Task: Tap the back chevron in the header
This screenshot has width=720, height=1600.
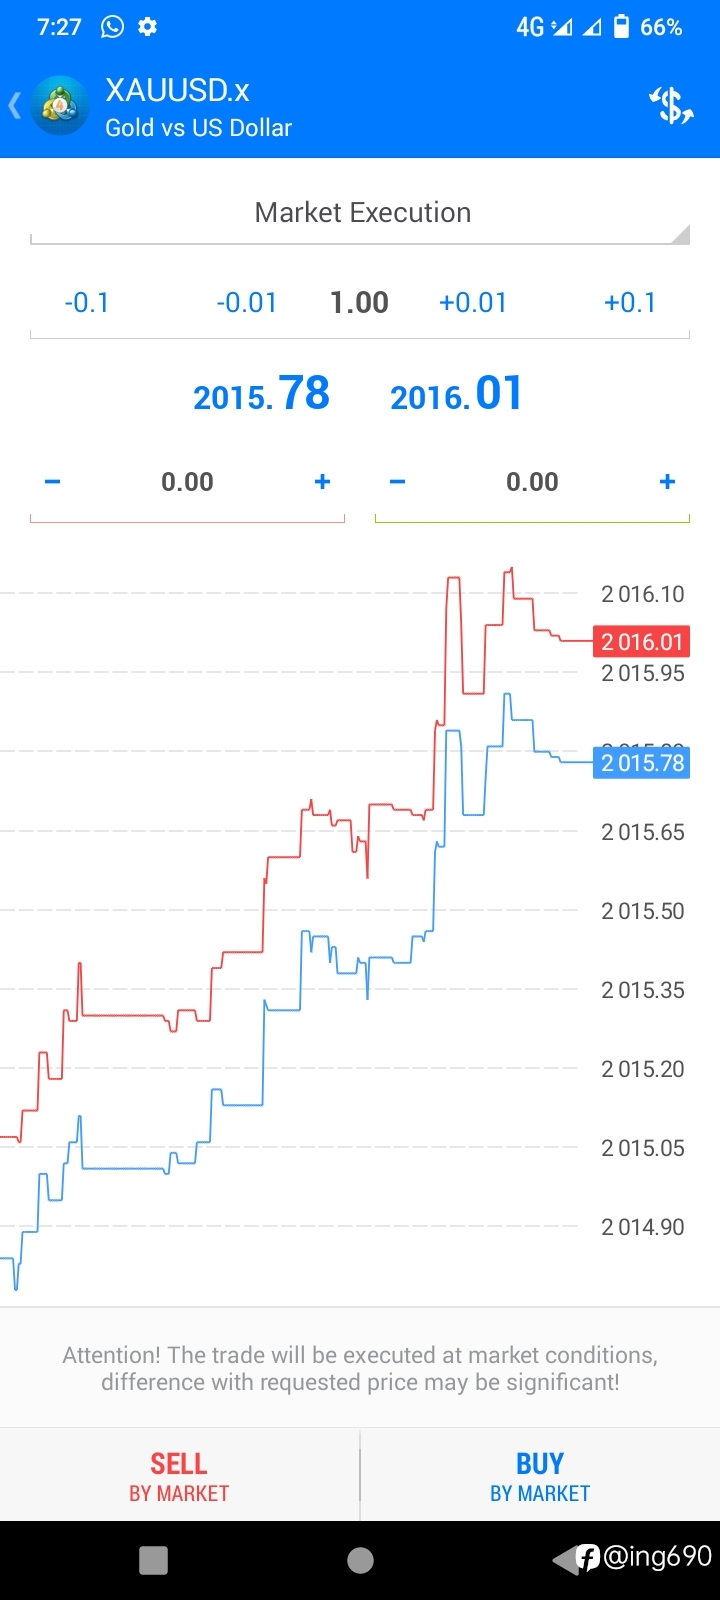Action: (14, 106)
